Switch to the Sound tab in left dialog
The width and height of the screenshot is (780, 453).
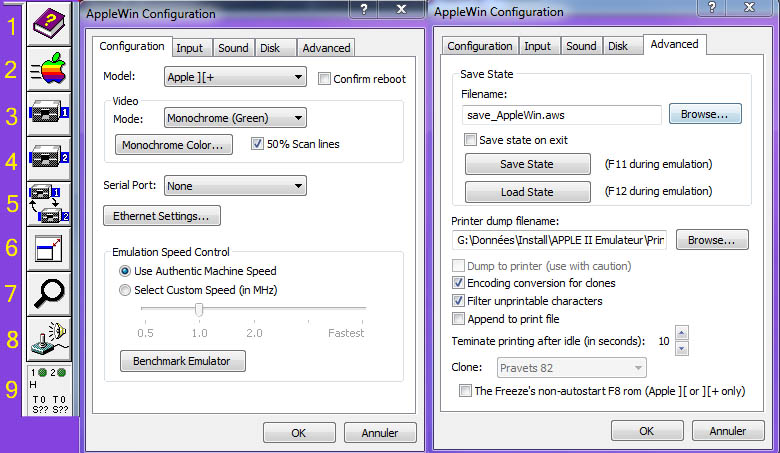coord(233,48)
